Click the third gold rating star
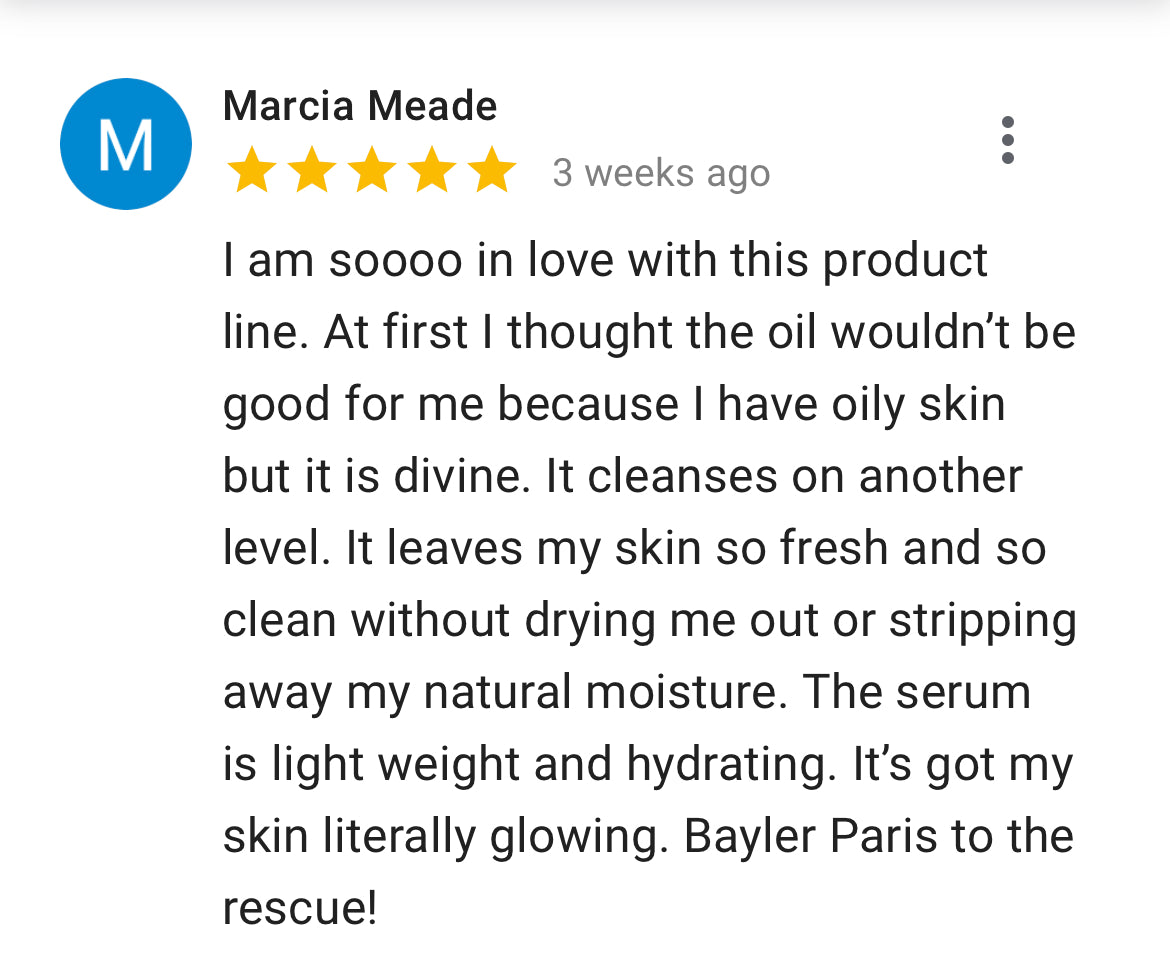 [x=372, y=171]
